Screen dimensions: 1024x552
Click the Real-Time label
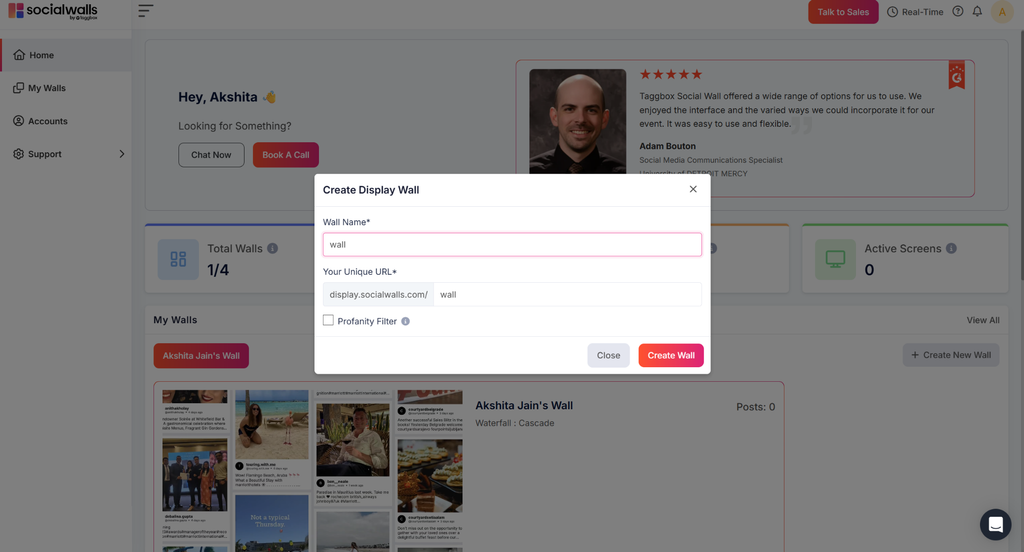click(x=922, y=12)
